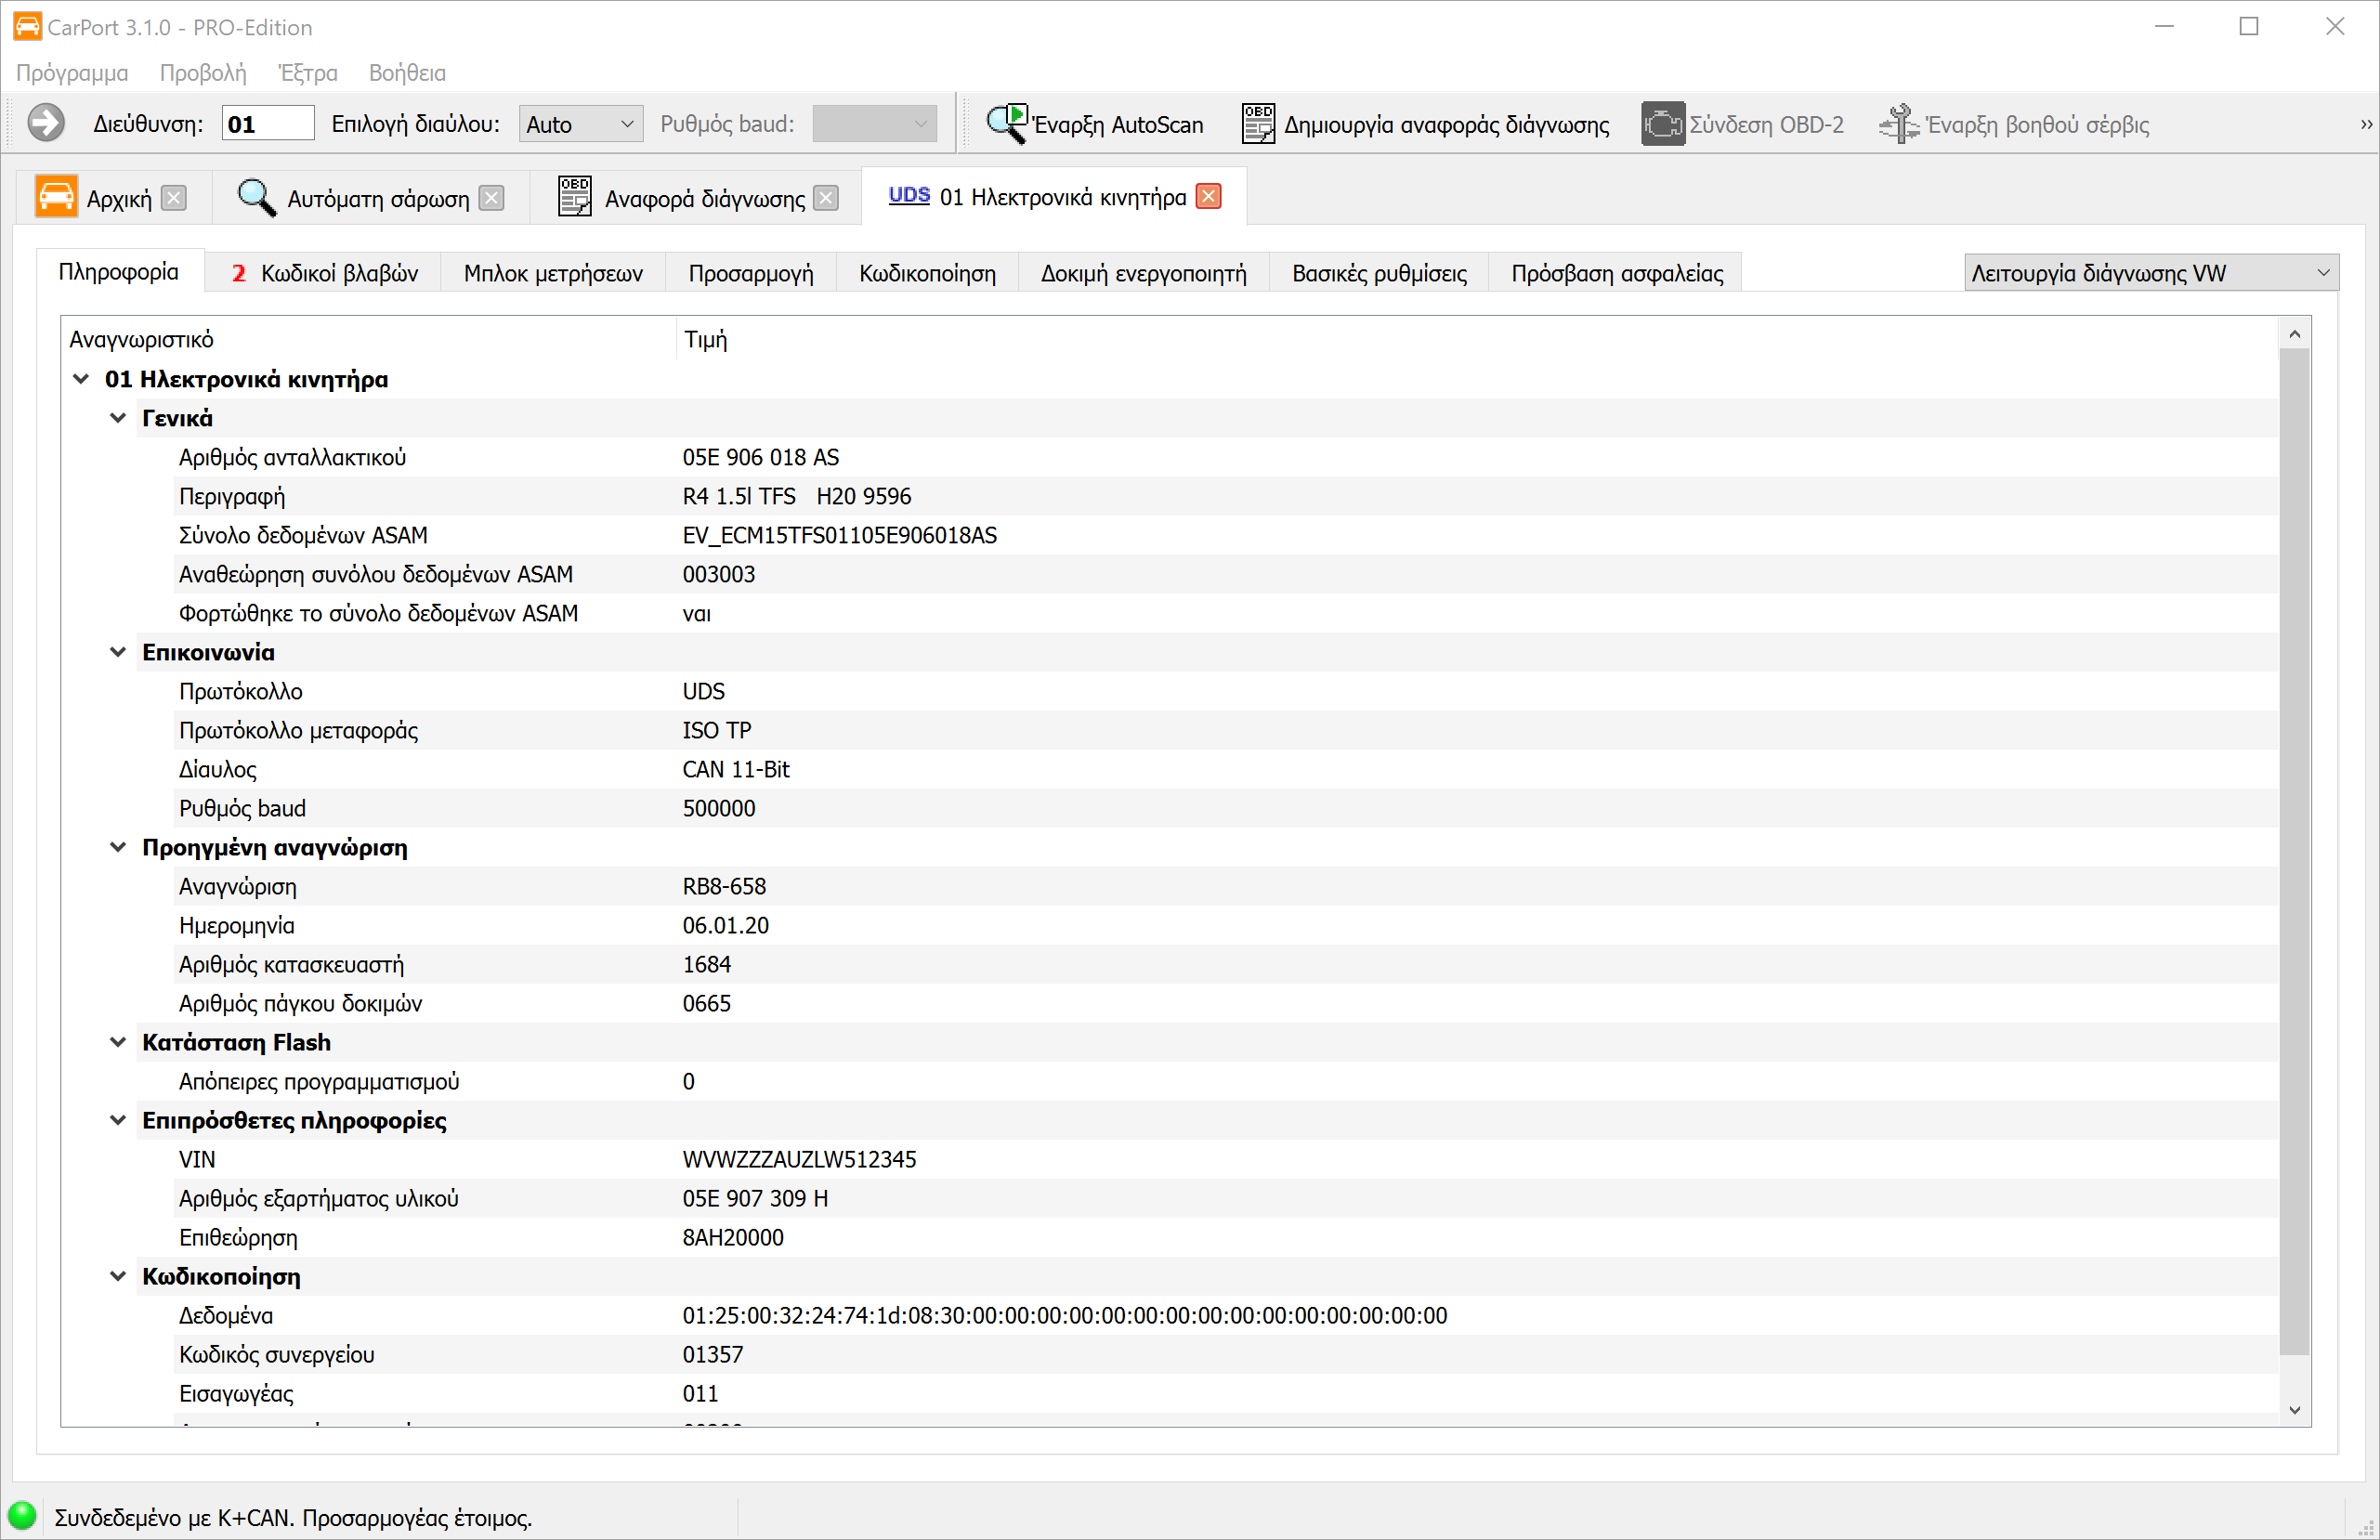Image resolution: width=2380 pixels, height=1540 pixels.
Task: Collapse the Επικοινωνία section
Action: pyautogui.click(x=118, y=652)
